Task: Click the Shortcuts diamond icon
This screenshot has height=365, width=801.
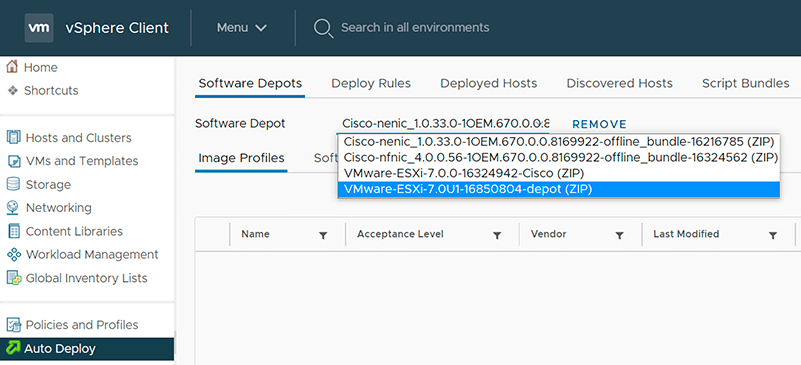Action: point(13,90)
